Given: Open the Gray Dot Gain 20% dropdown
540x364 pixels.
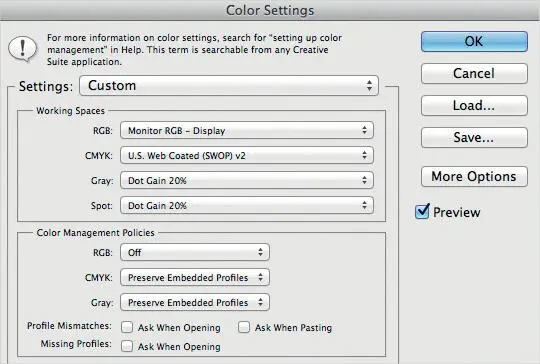Looking at the screenshot, I should tap(247, 180).
